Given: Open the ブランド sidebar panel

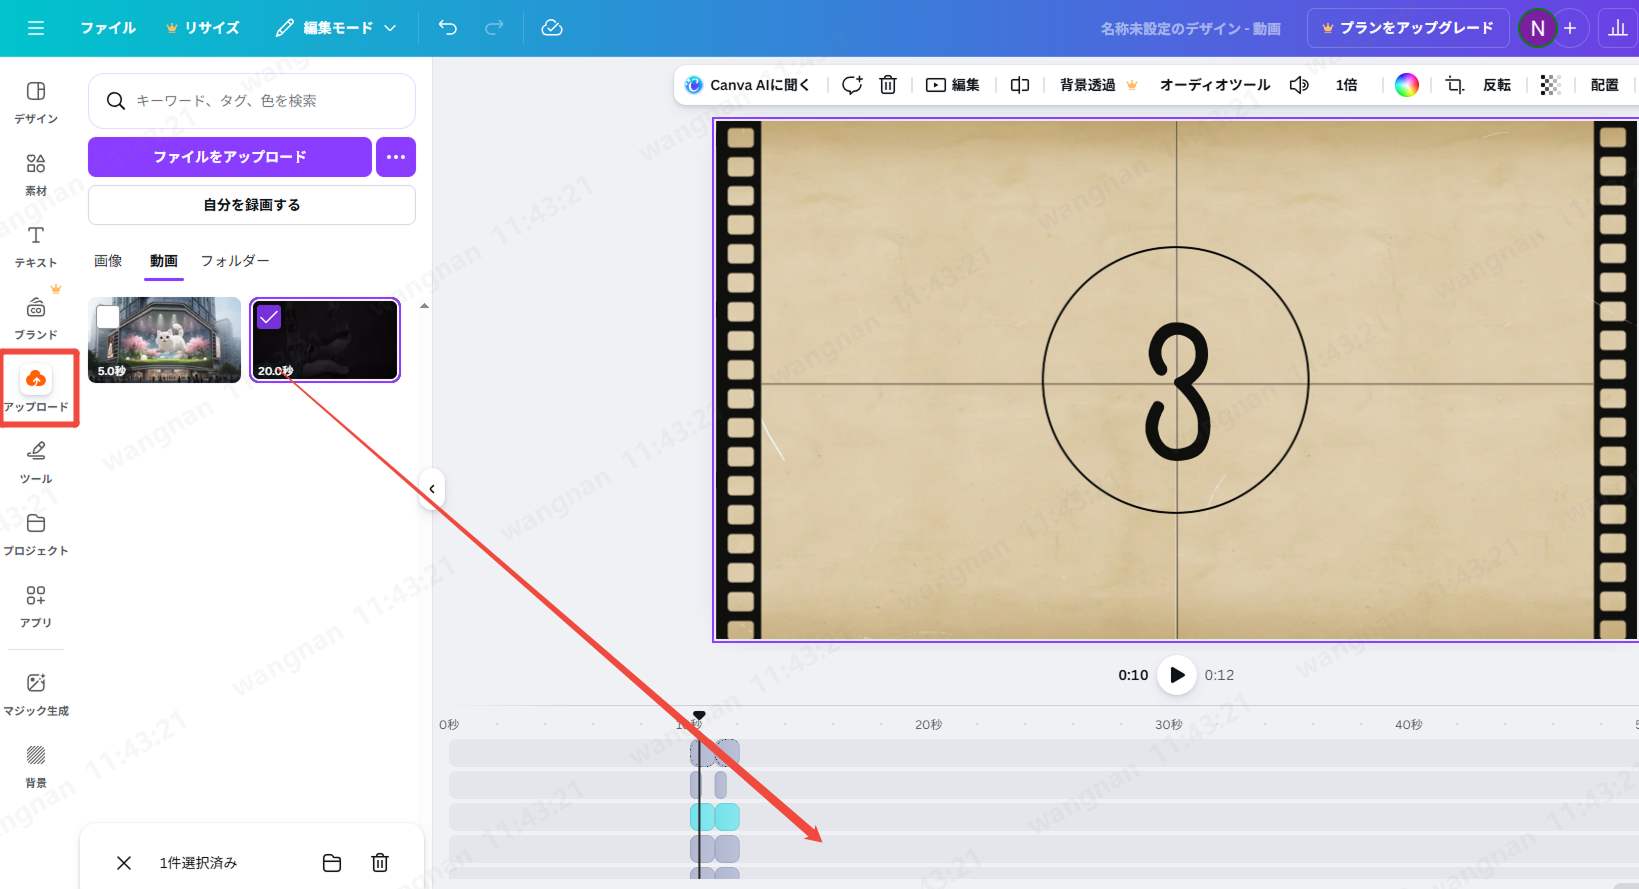Looking at the screenshot, I should coord(36,318).
